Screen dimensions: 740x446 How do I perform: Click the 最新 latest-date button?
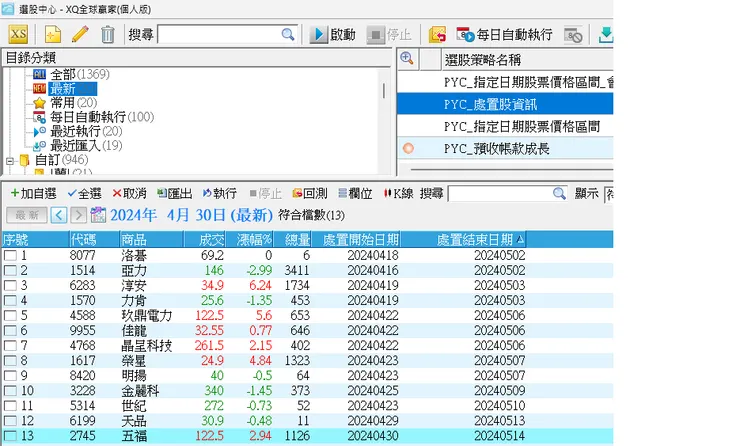27,215
